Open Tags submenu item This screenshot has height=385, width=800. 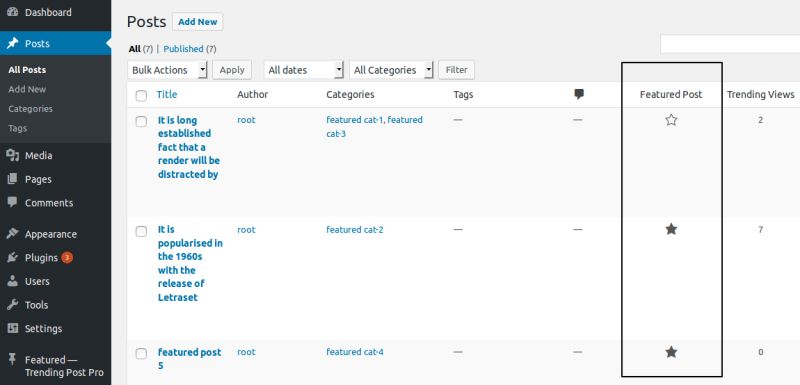pyautogui.click(x=17, y=129)
